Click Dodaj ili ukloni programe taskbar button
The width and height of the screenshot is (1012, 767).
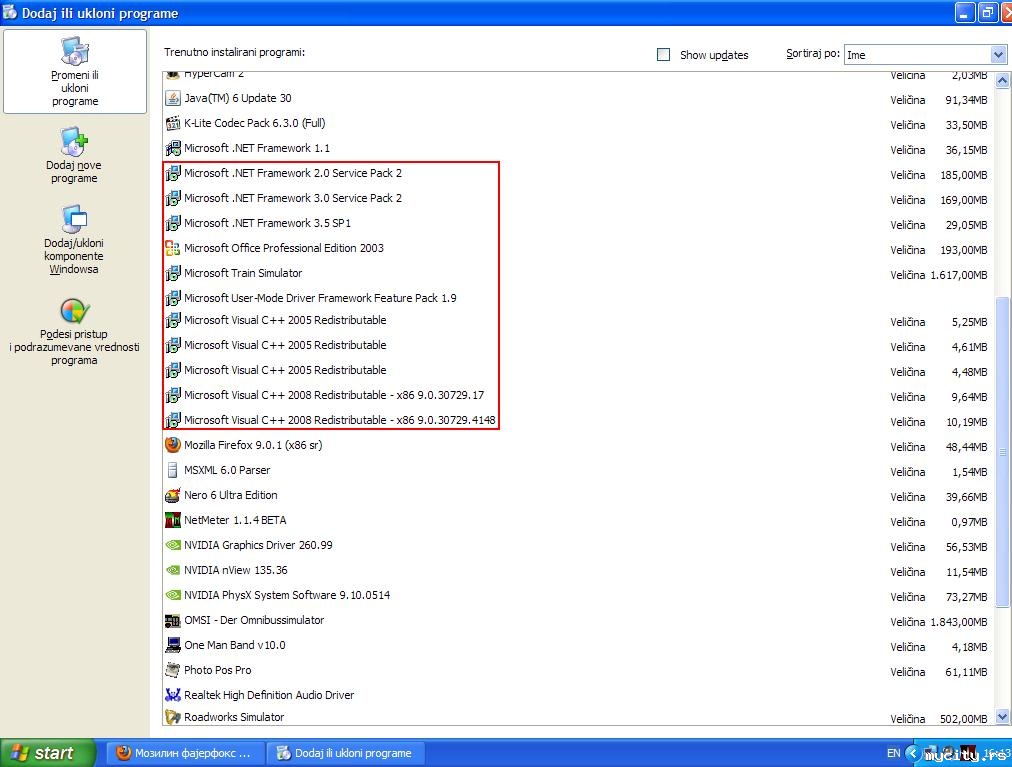pos(345,753)
